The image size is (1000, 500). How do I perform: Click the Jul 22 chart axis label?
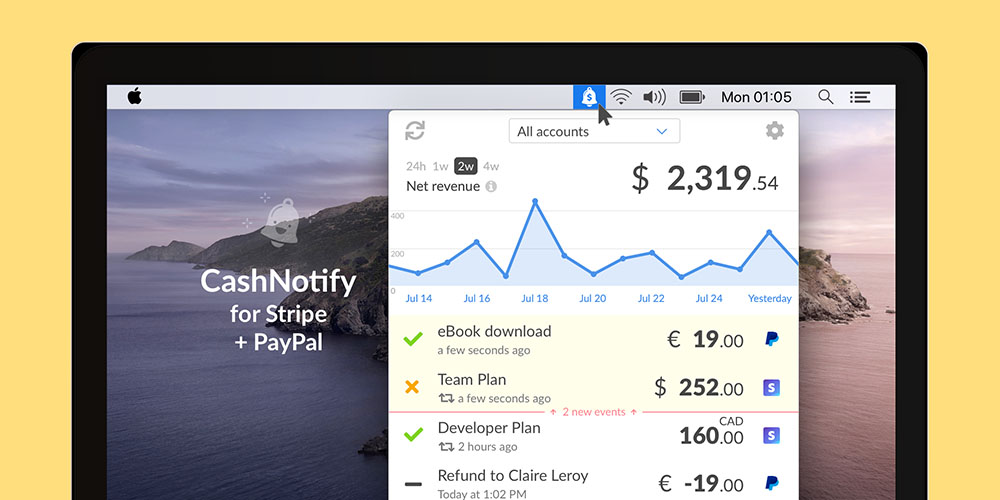coord(651,298)
